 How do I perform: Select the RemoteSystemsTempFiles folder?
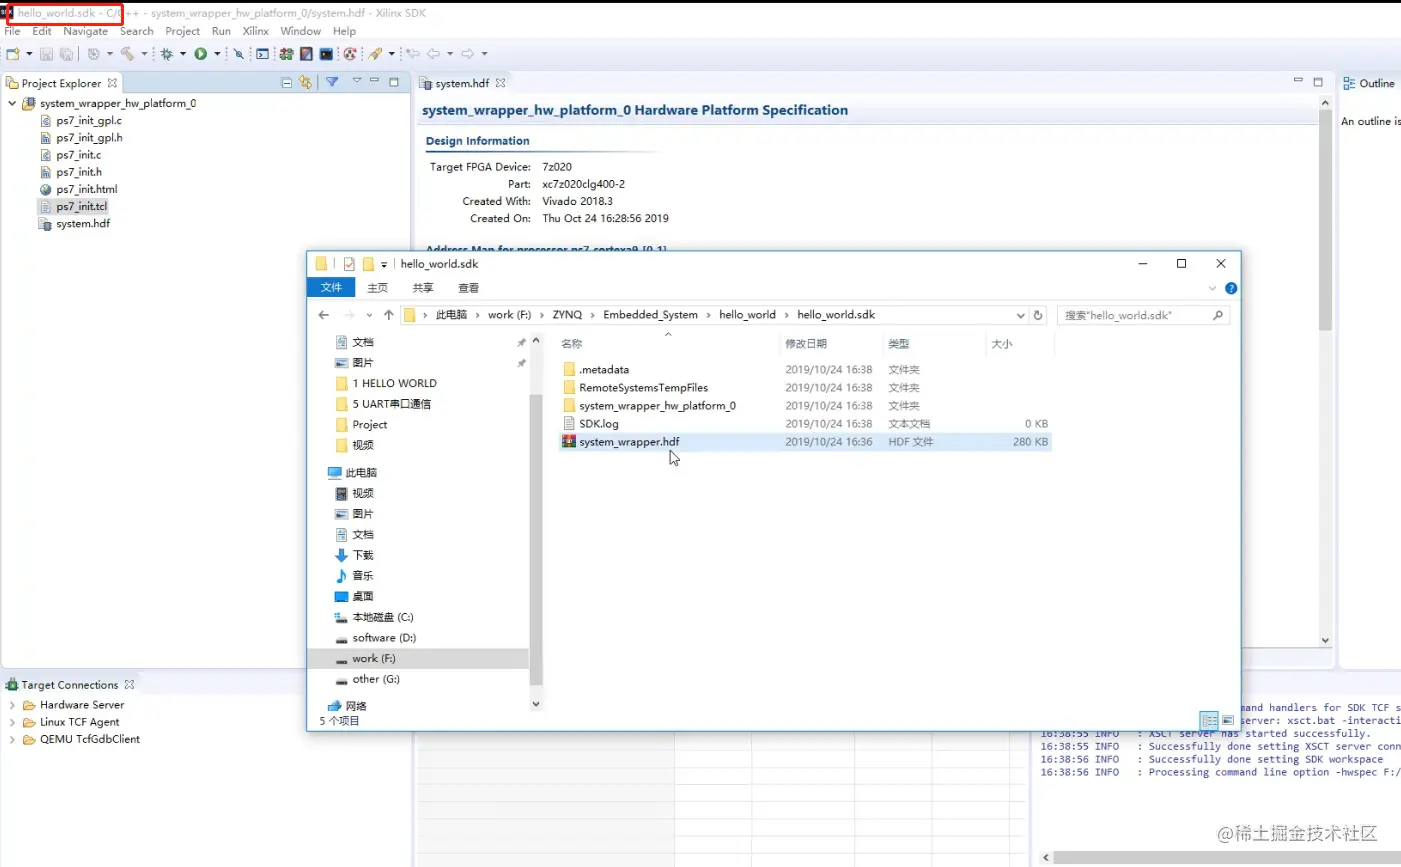(805, 388)
